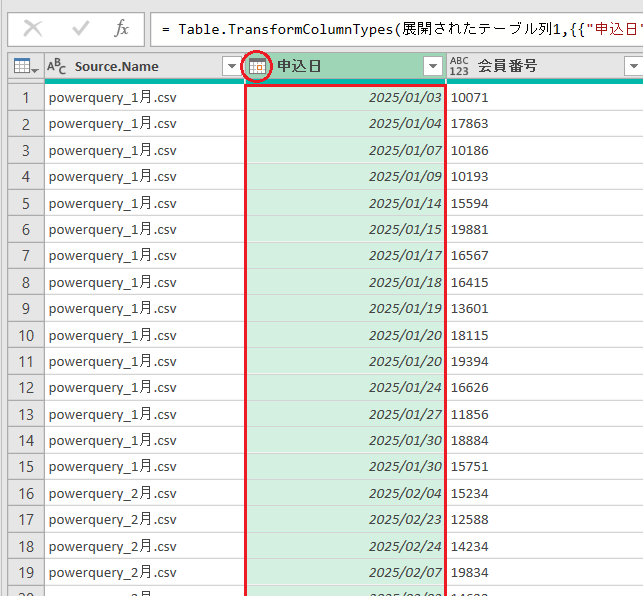Open 会員番号 column filter dropdown
This screenshot has width=643, height=596.
point(634,66)
